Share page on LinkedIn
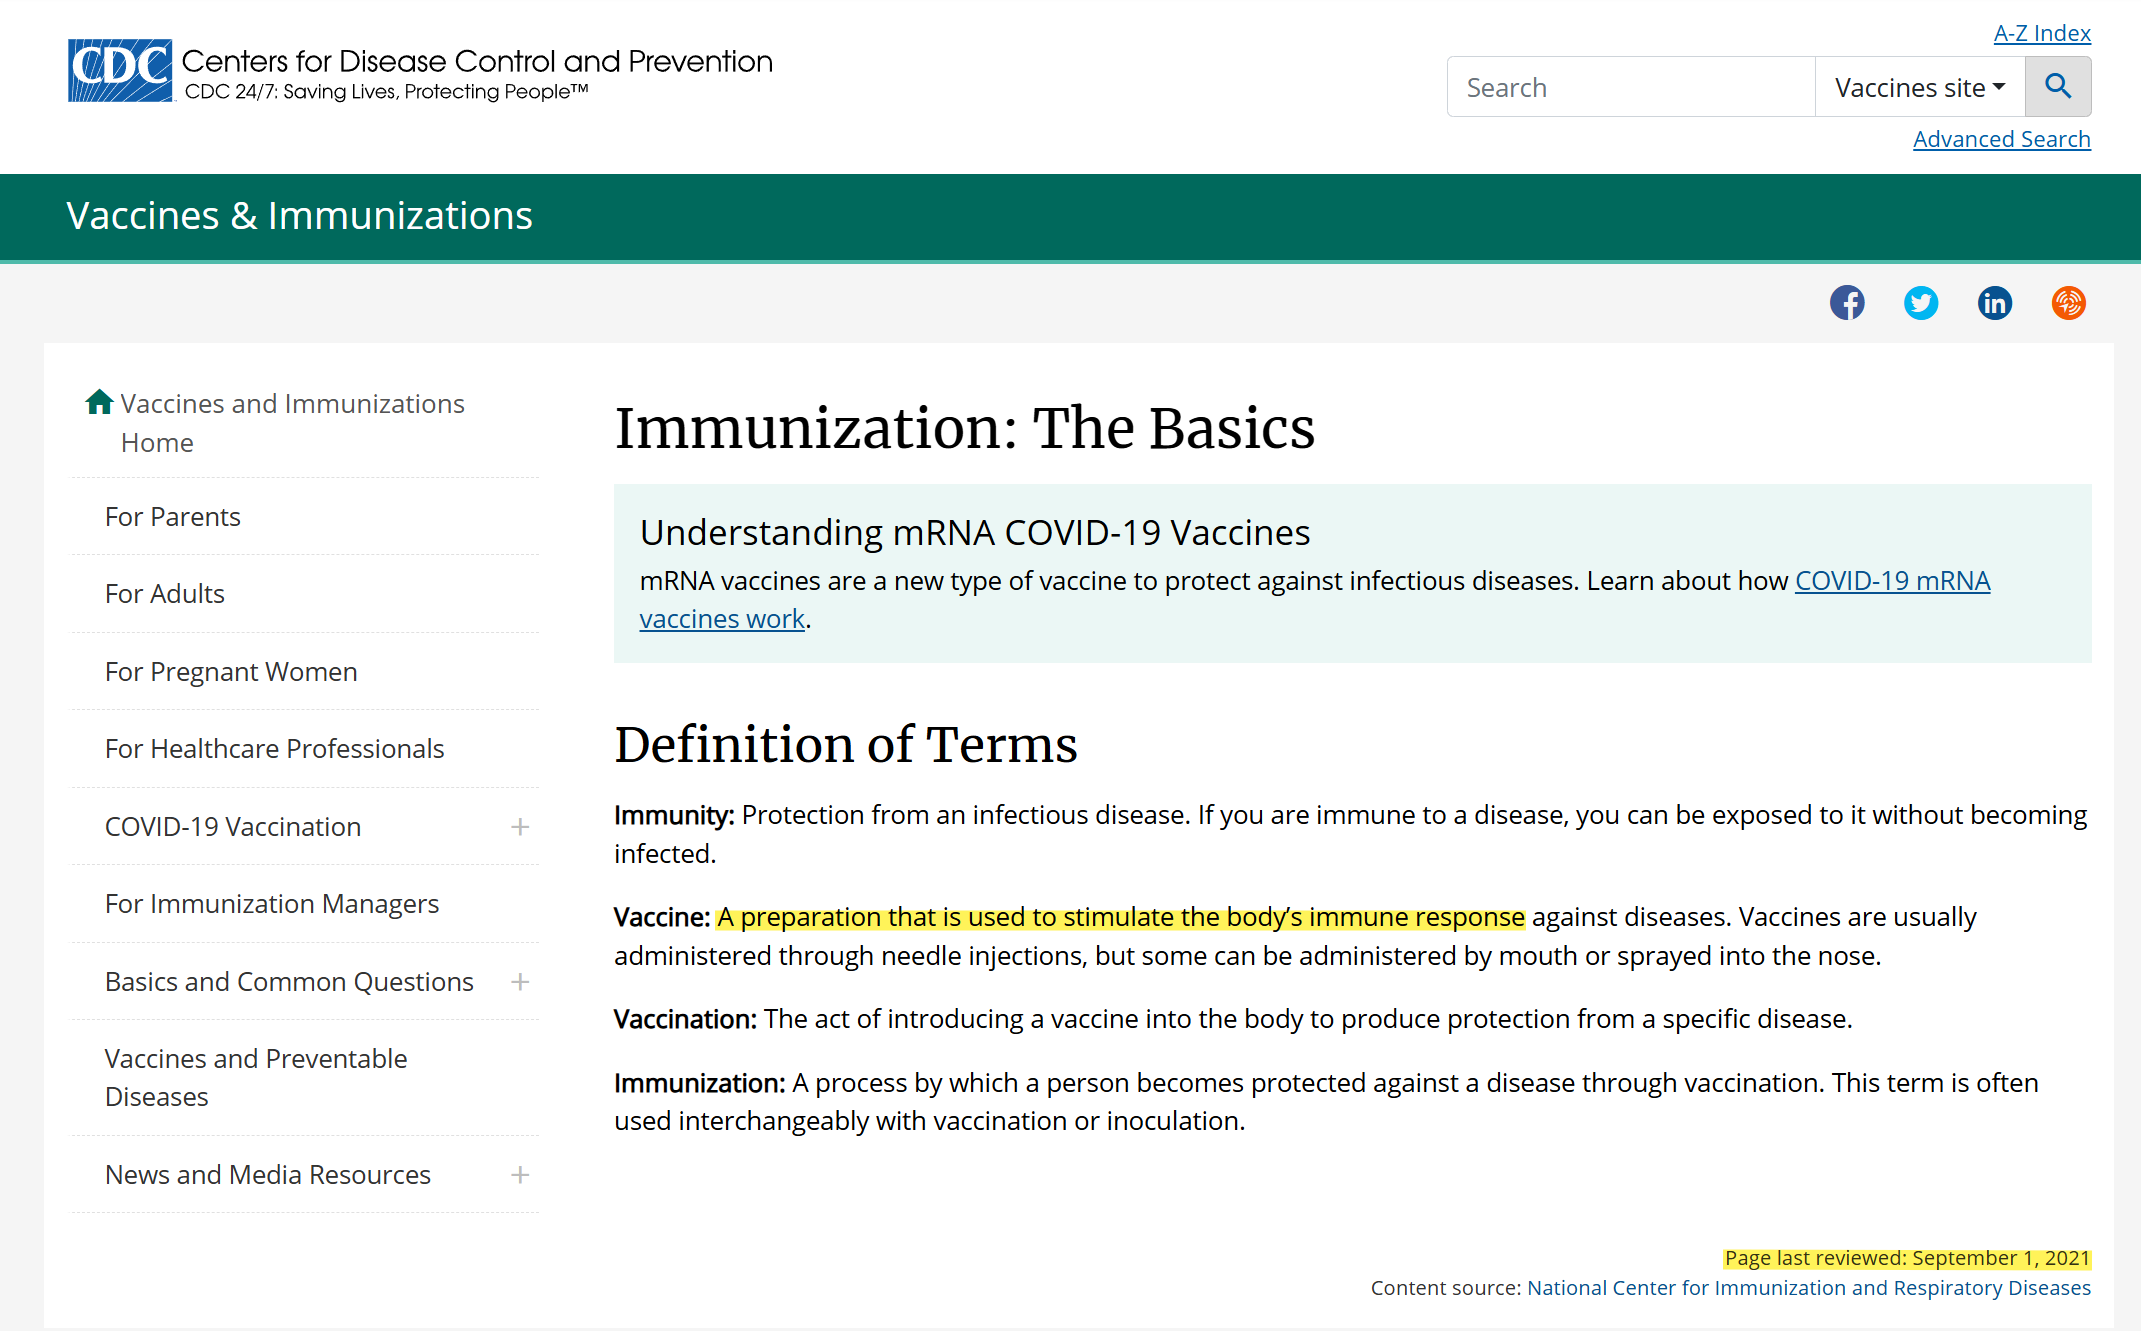 click(1994, 303)
